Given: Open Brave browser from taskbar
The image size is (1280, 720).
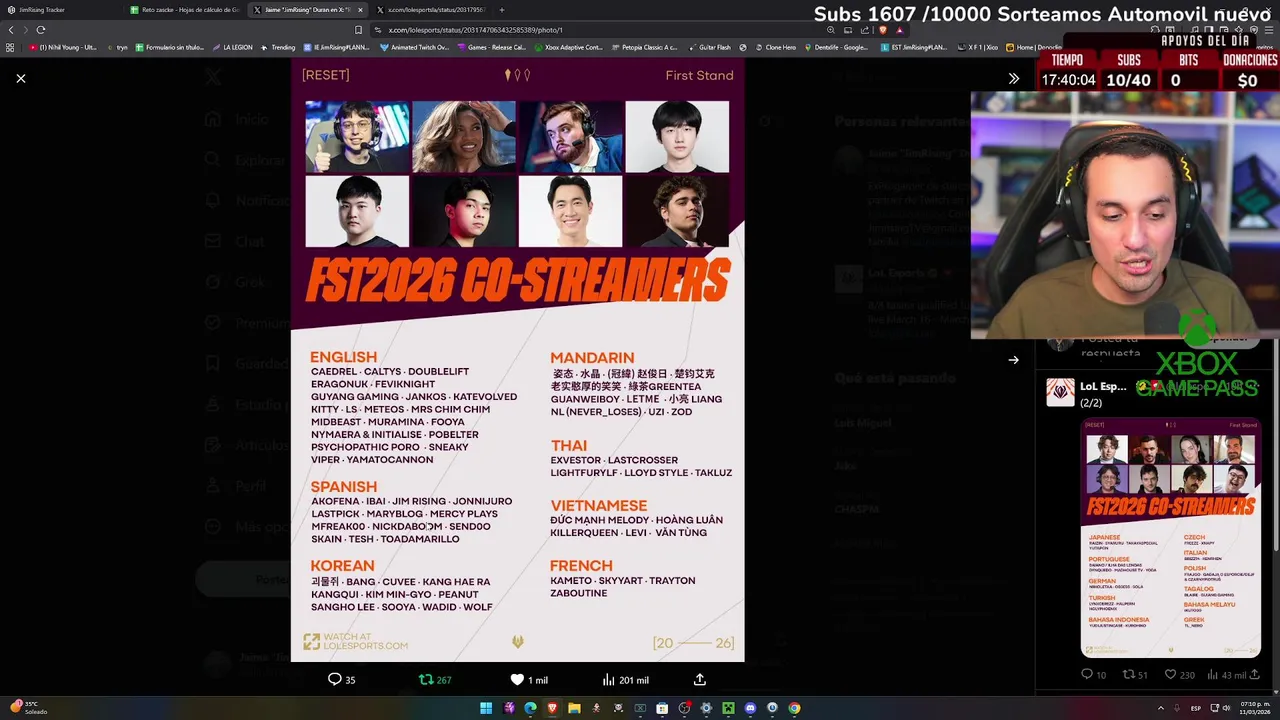Looking at the screenshot, I should coord(552,708).
